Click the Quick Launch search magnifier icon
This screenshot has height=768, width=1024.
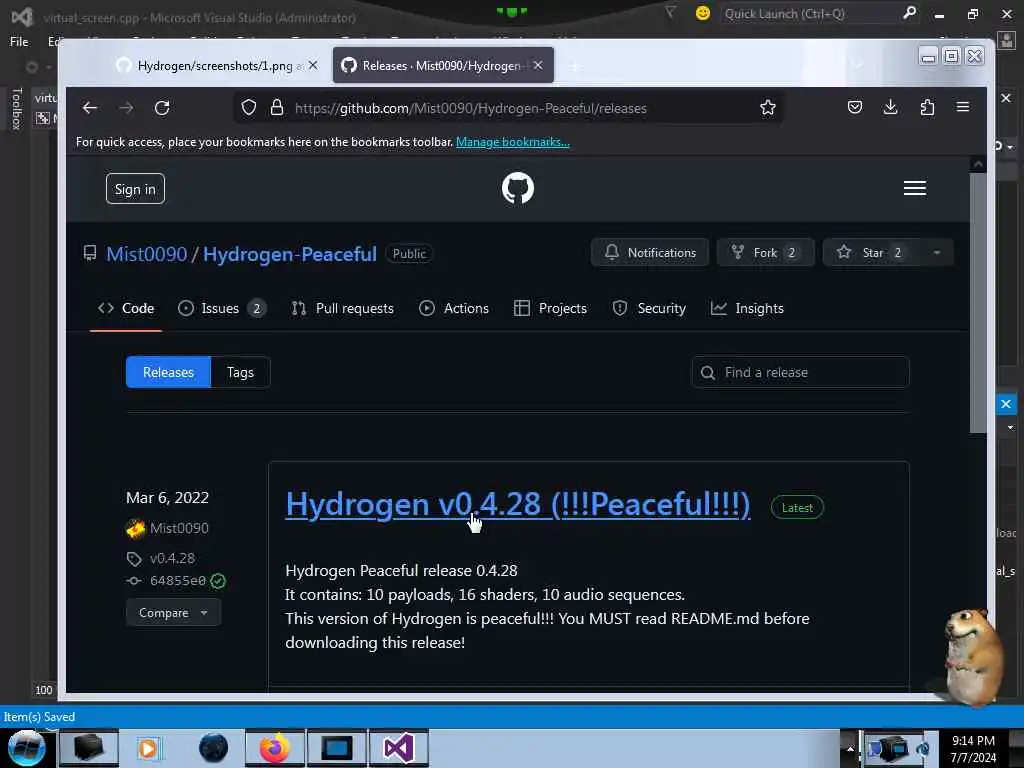pos(909,12)
